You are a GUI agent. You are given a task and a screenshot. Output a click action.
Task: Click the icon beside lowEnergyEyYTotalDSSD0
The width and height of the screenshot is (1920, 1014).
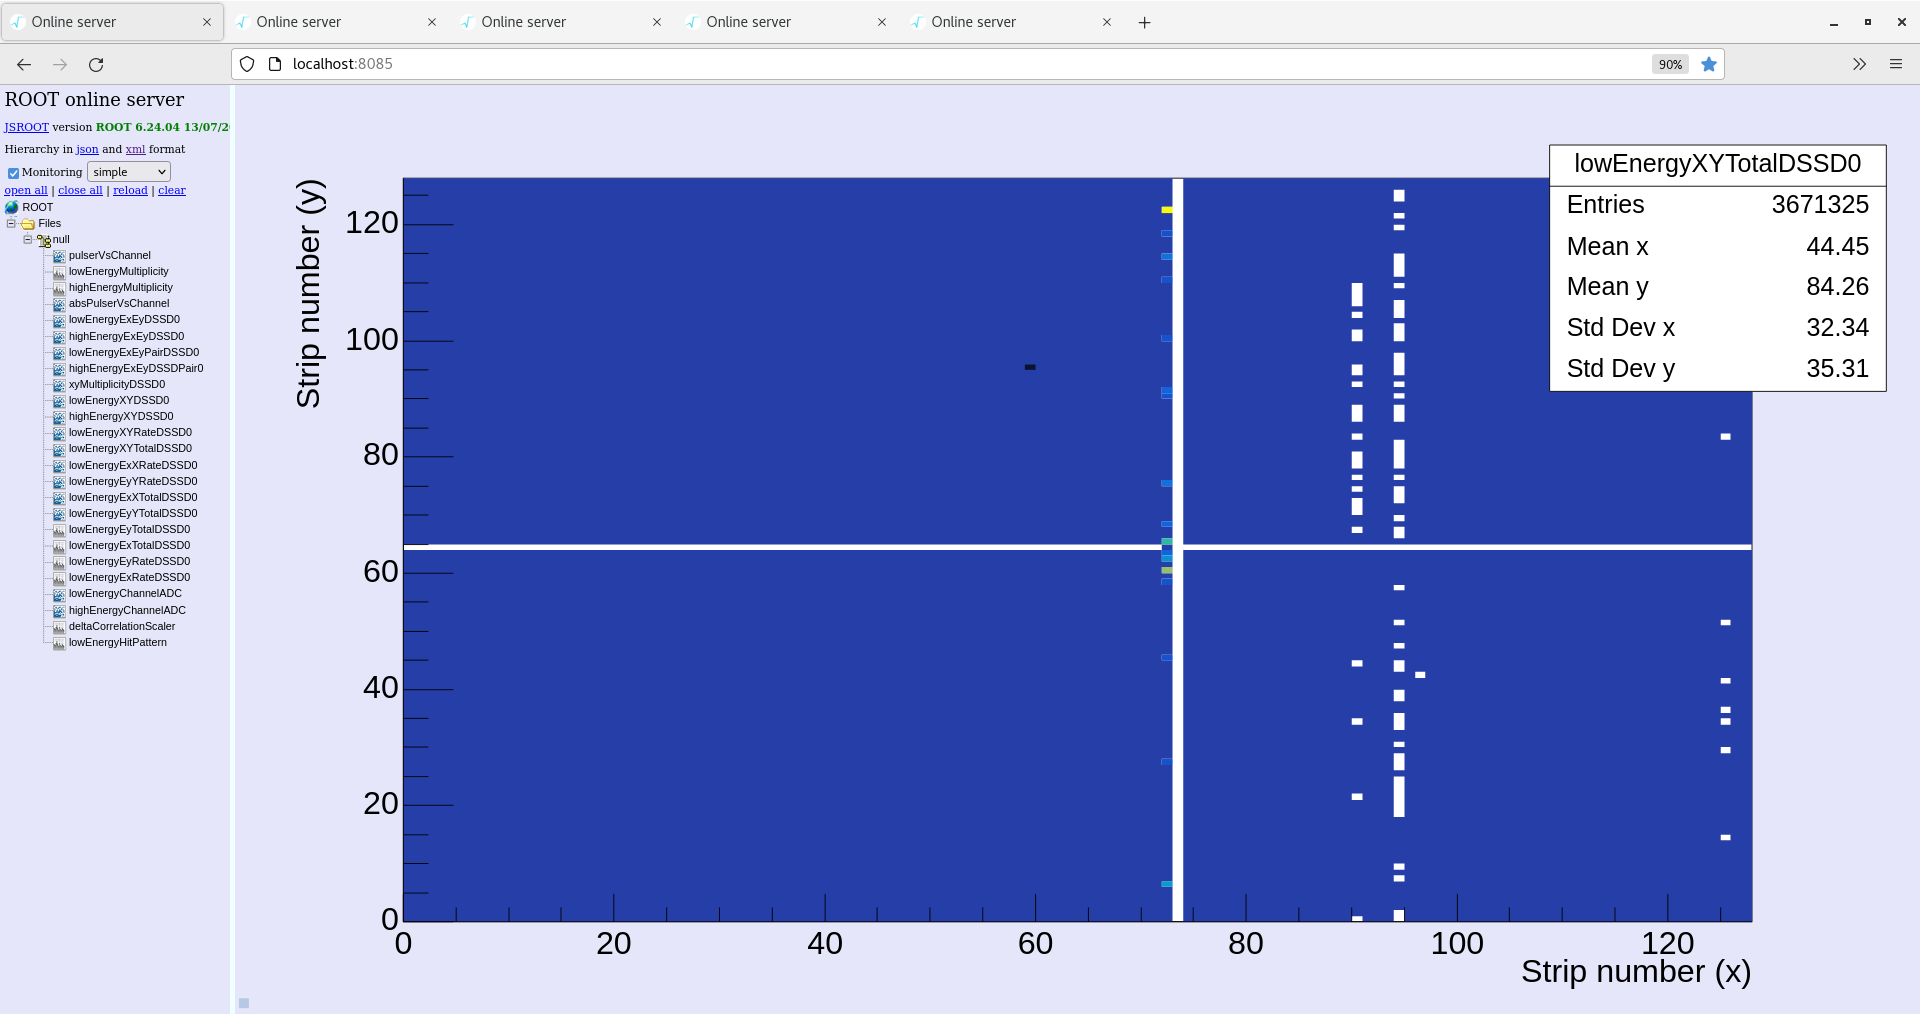[x=59, y=514]
